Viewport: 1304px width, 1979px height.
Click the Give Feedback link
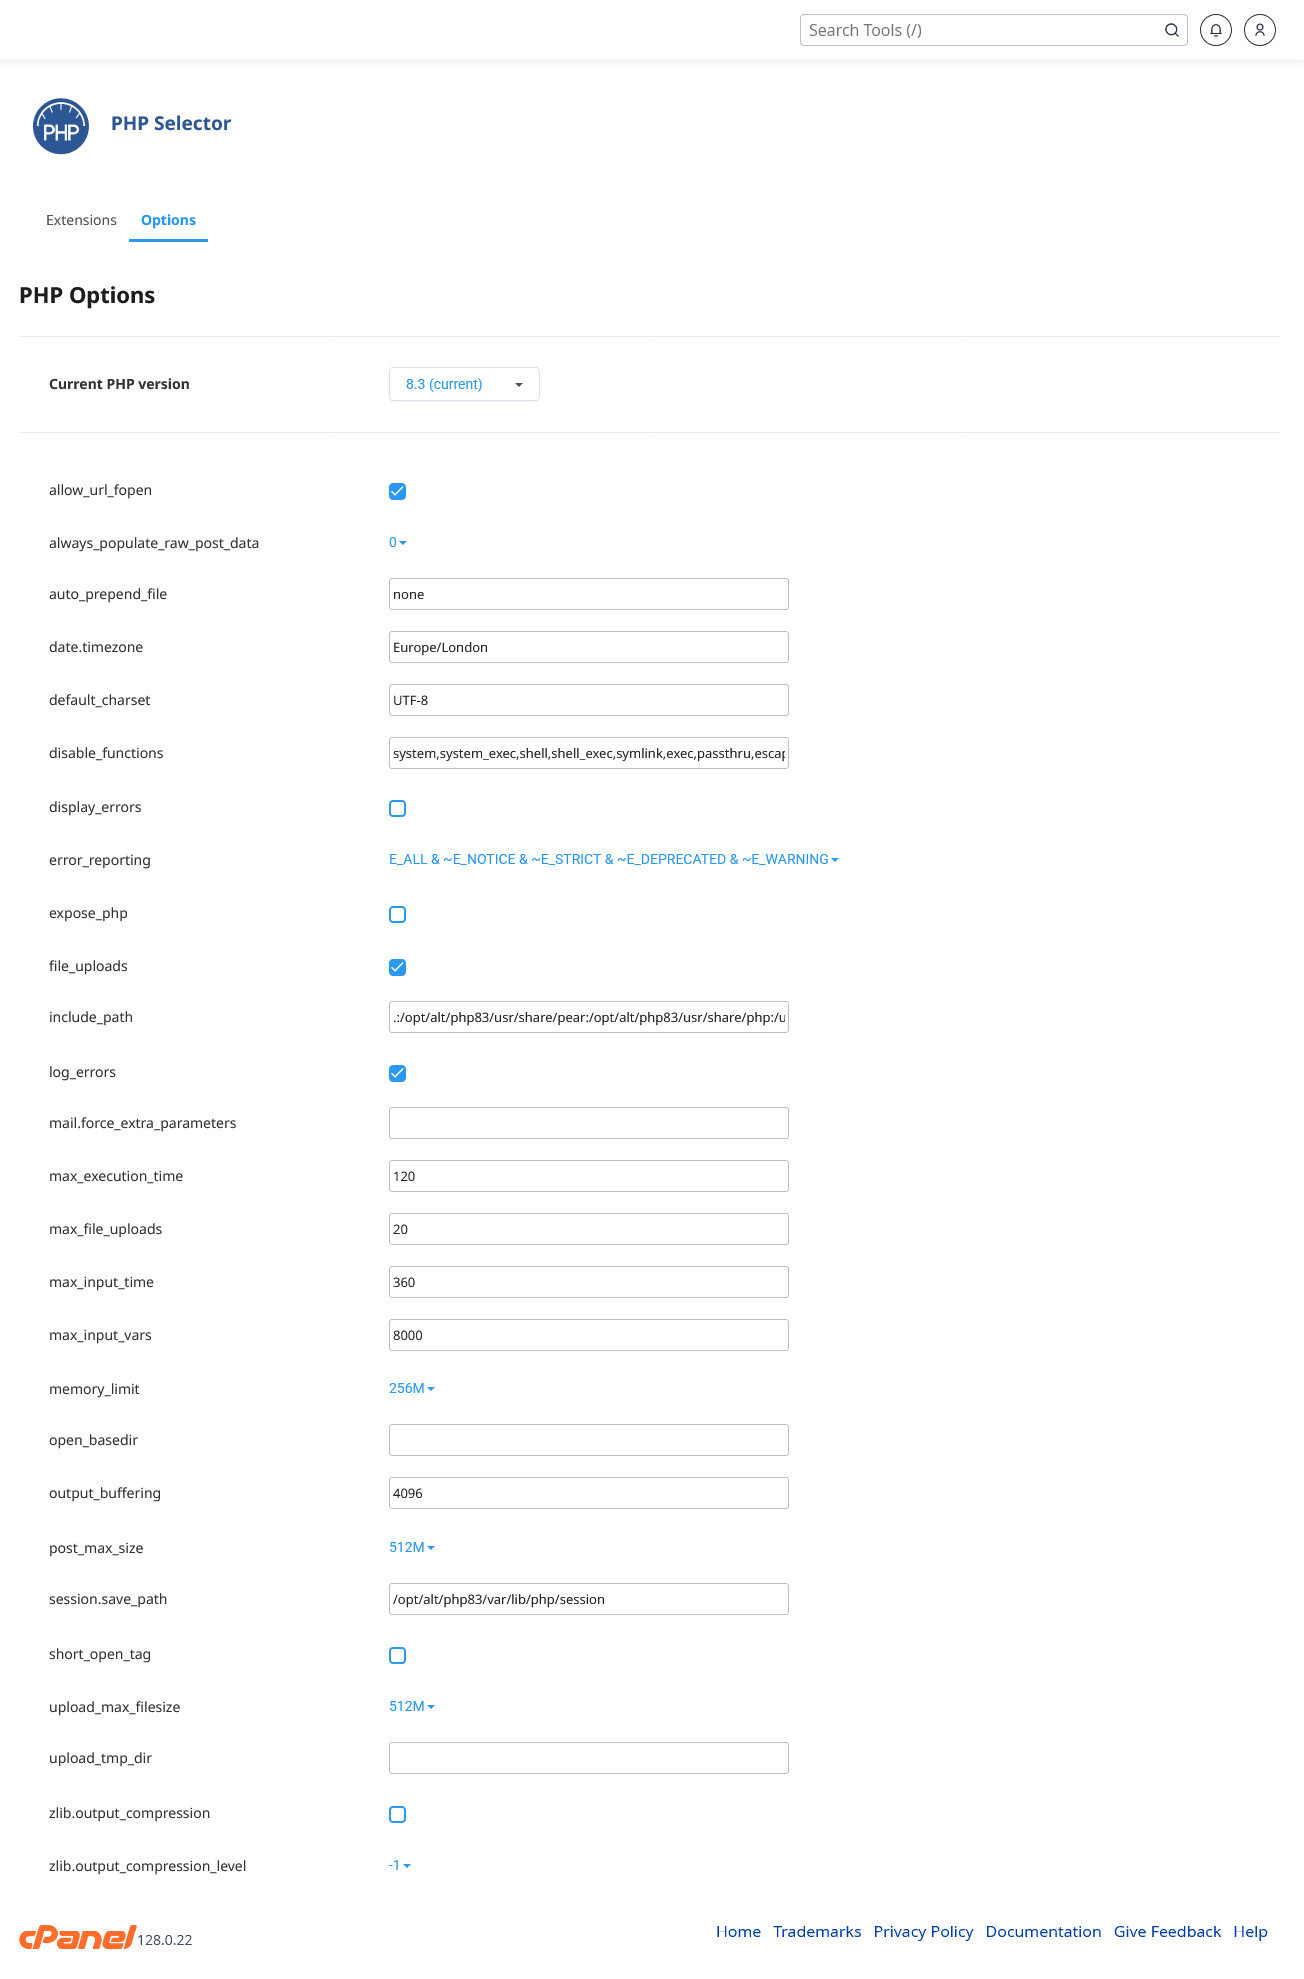coord(1167,1931)
